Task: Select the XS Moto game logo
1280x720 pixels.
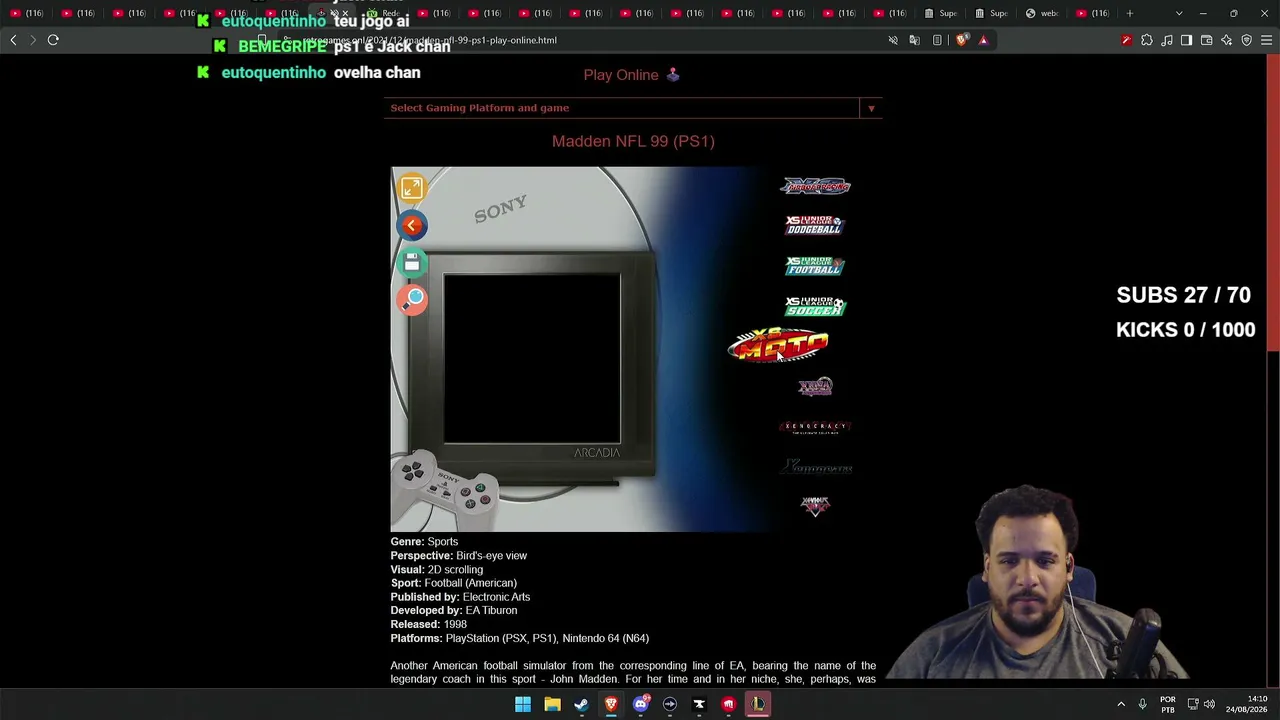Action: [x=778, y=345]
